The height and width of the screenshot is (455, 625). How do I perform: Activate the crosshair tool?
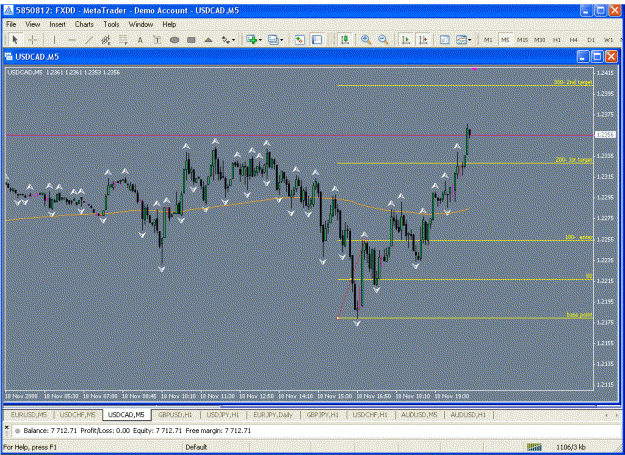(x=33, y=39)
